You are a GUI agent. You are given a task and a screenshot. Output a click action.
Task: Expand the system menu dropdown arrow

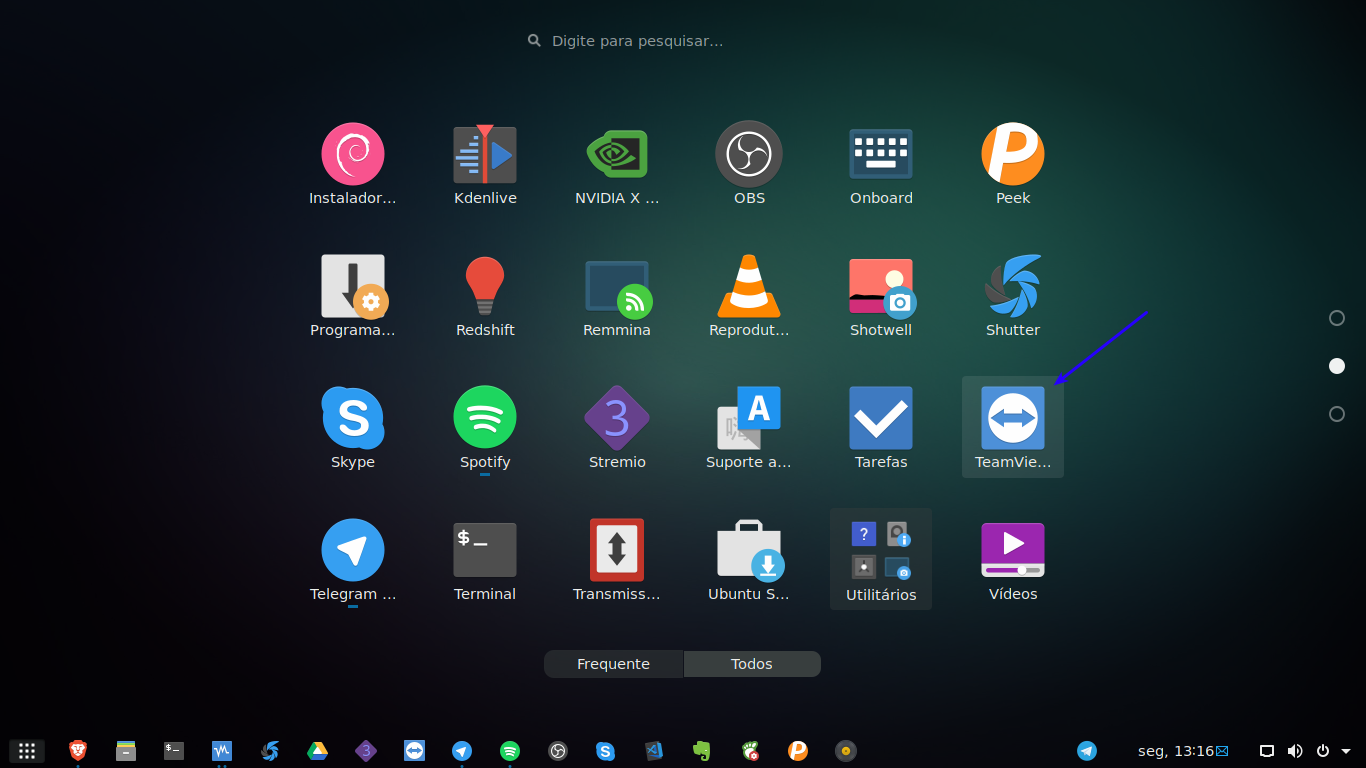point(1346,751)
